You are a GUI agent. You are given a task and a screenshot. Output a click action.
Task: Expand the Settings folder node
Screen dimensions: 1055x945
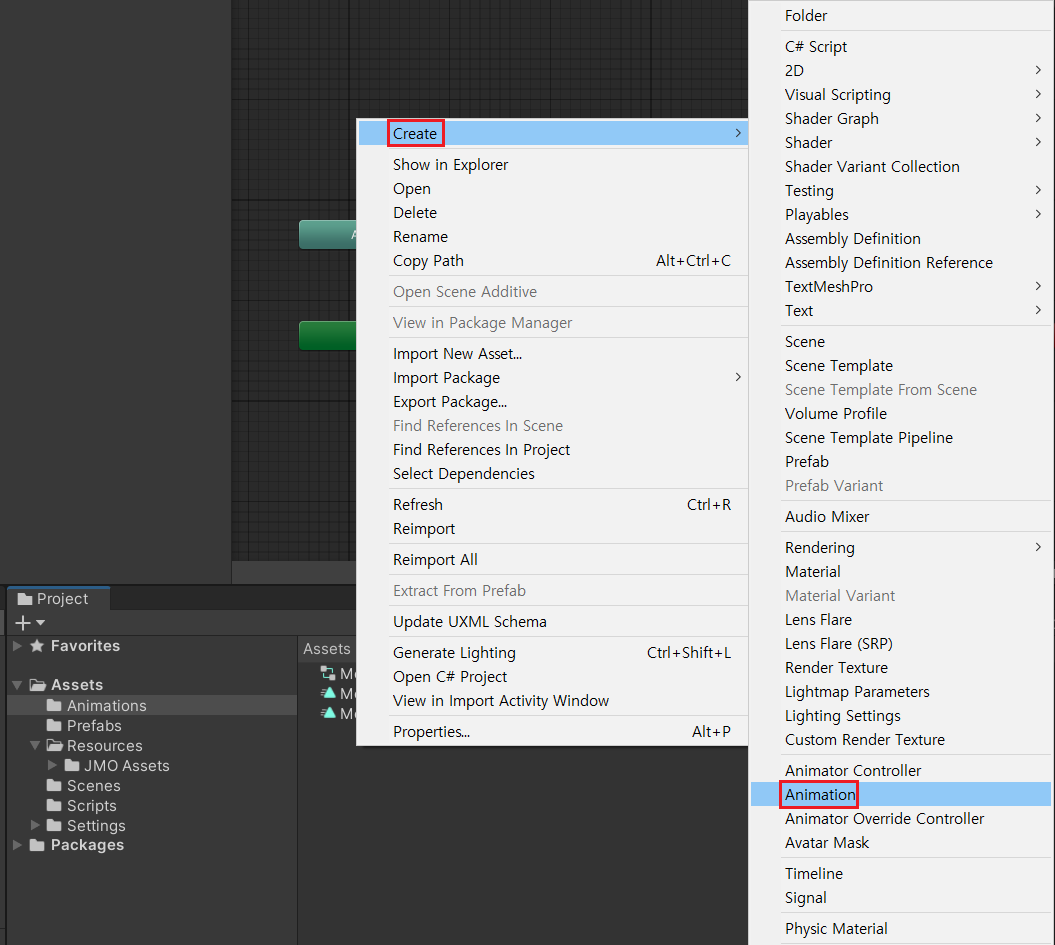tap(36, 825)
